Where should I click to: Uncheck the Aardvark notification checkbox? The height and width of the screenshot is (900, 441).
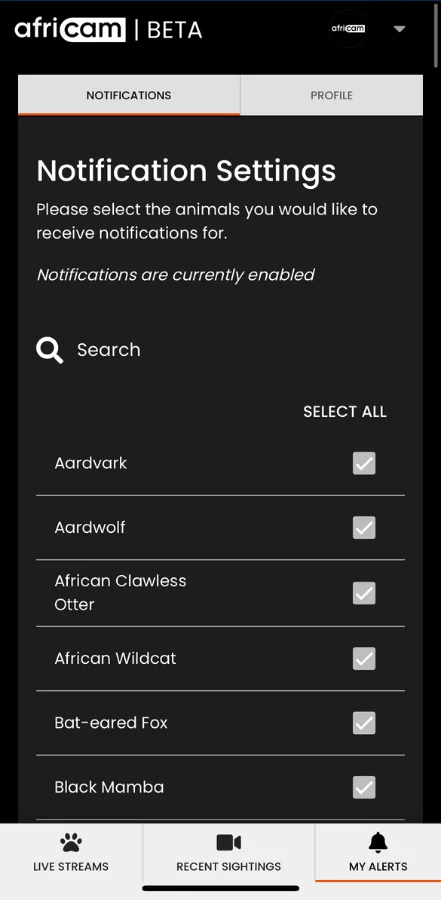(364, 463)
